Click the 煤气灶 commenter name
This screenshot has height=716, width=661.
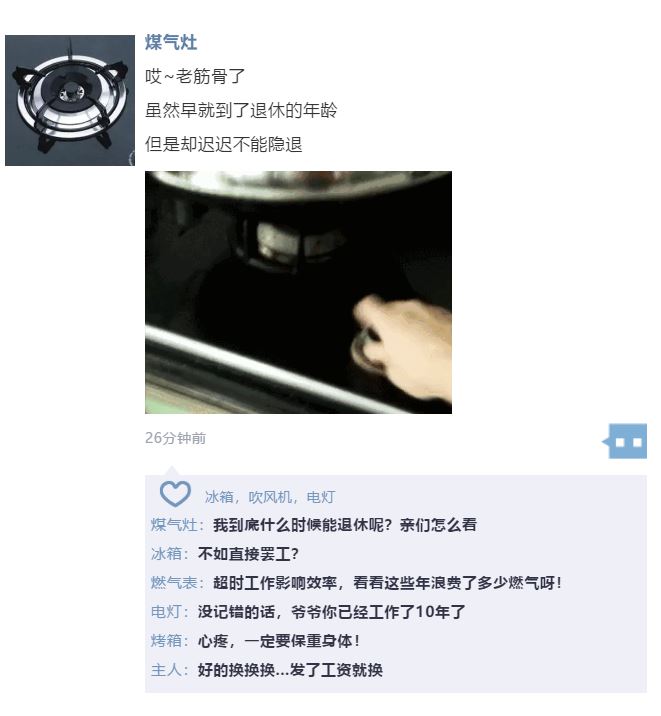click(x=174, y=525)
